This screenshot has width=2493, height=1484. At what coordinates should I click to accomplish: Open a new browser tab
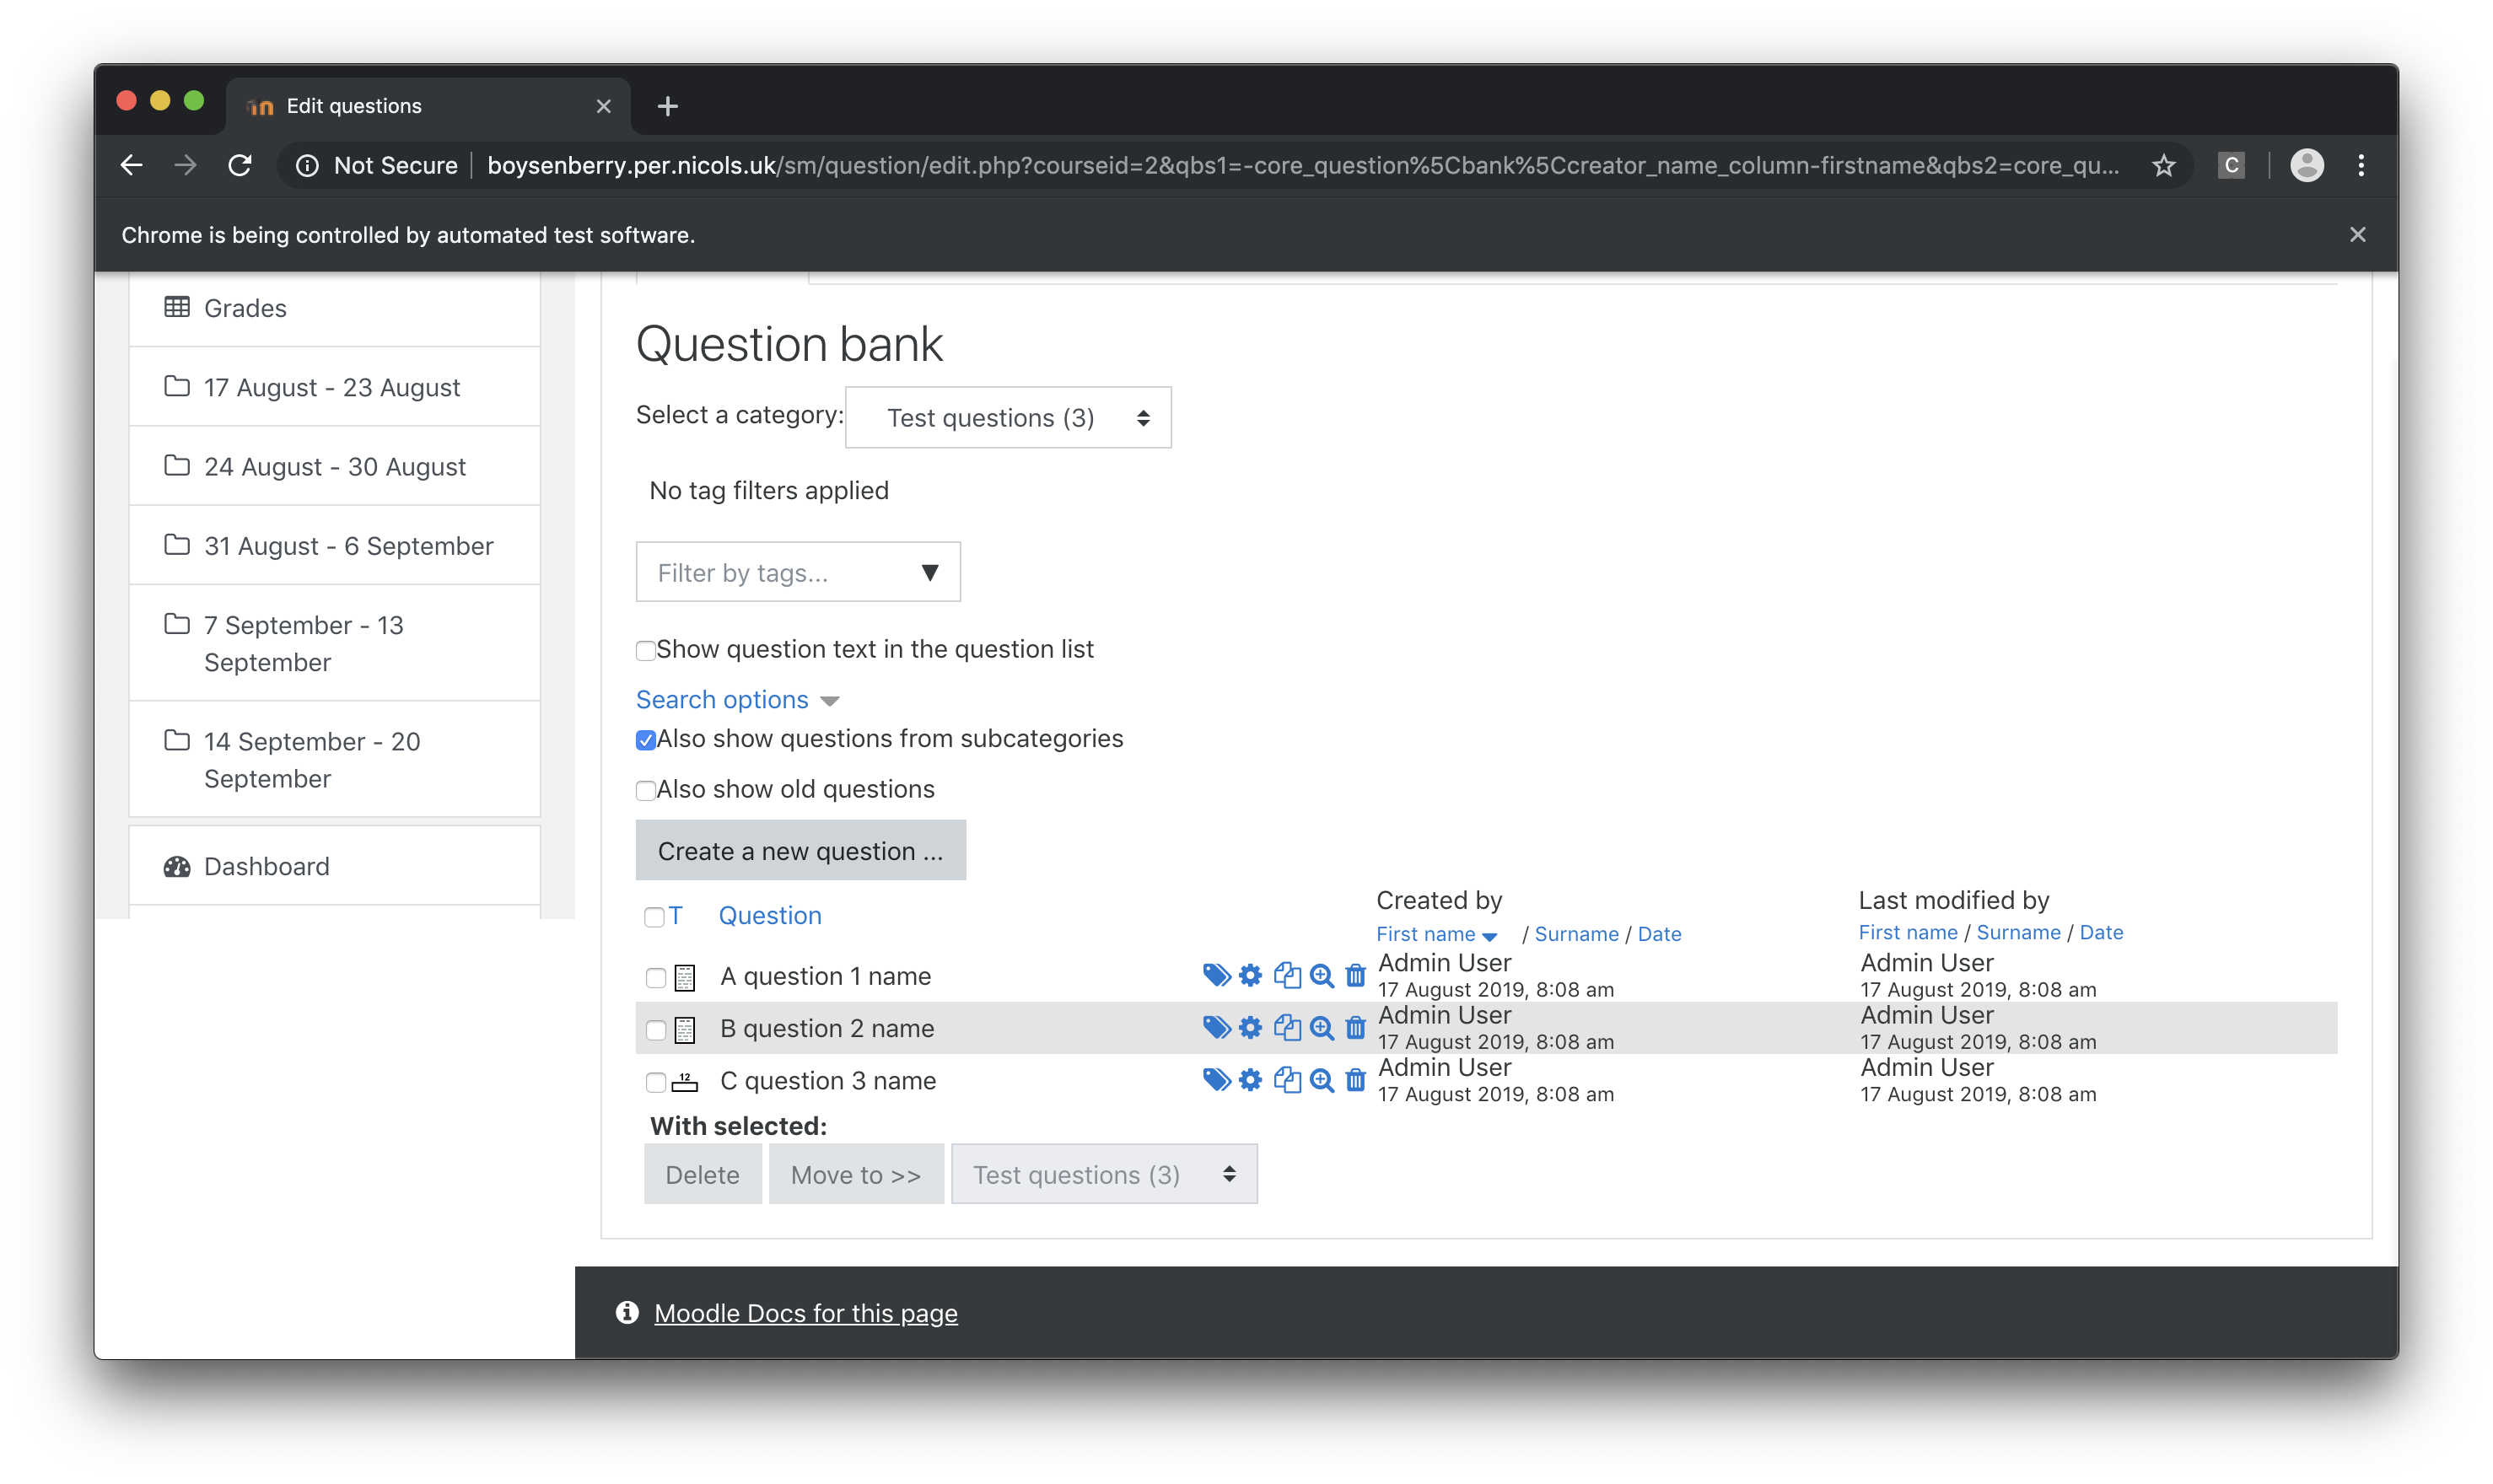[668, 106]
